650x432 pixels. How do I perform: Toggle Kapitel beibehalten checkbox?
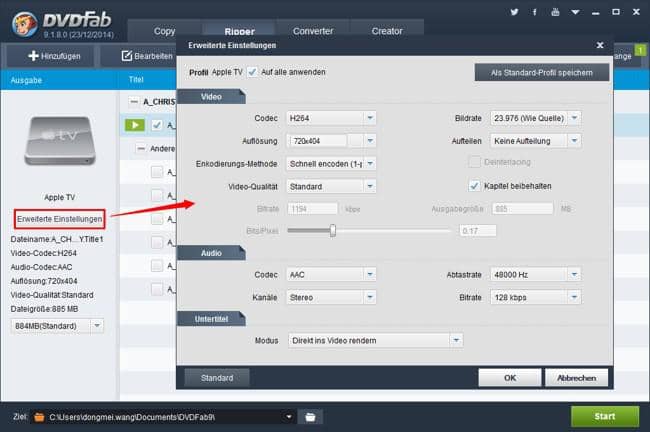click(x=474, y=186)
